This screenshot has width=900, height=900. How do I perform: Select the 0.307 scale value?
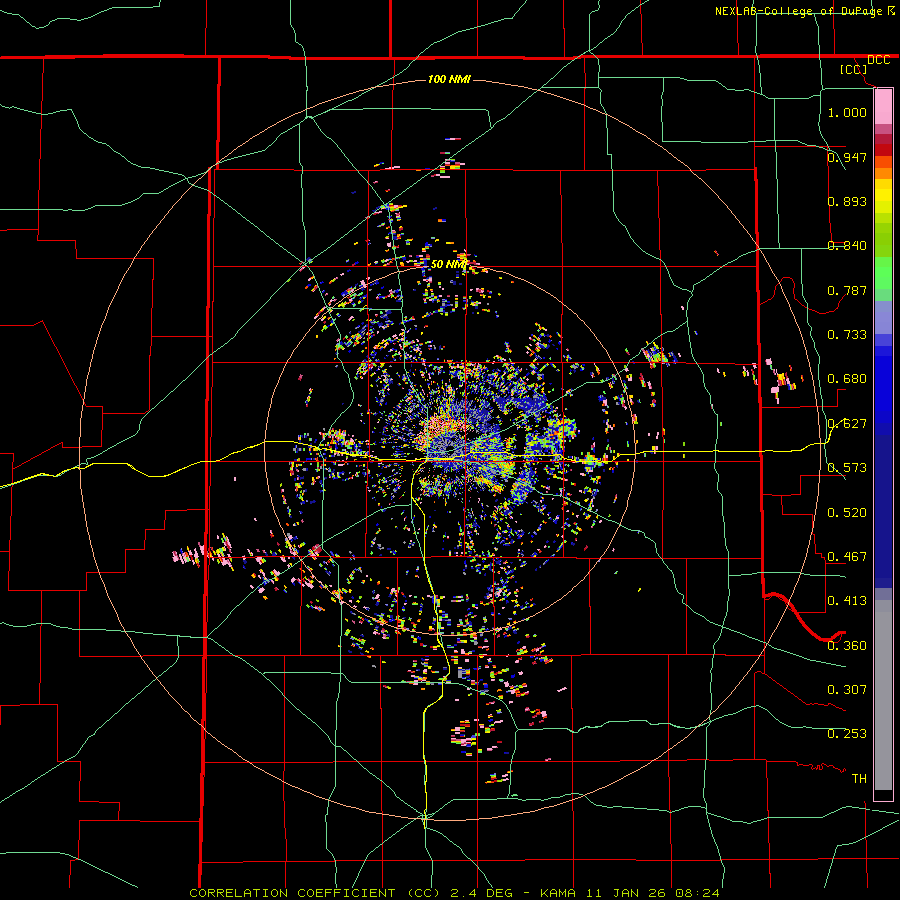847,689
